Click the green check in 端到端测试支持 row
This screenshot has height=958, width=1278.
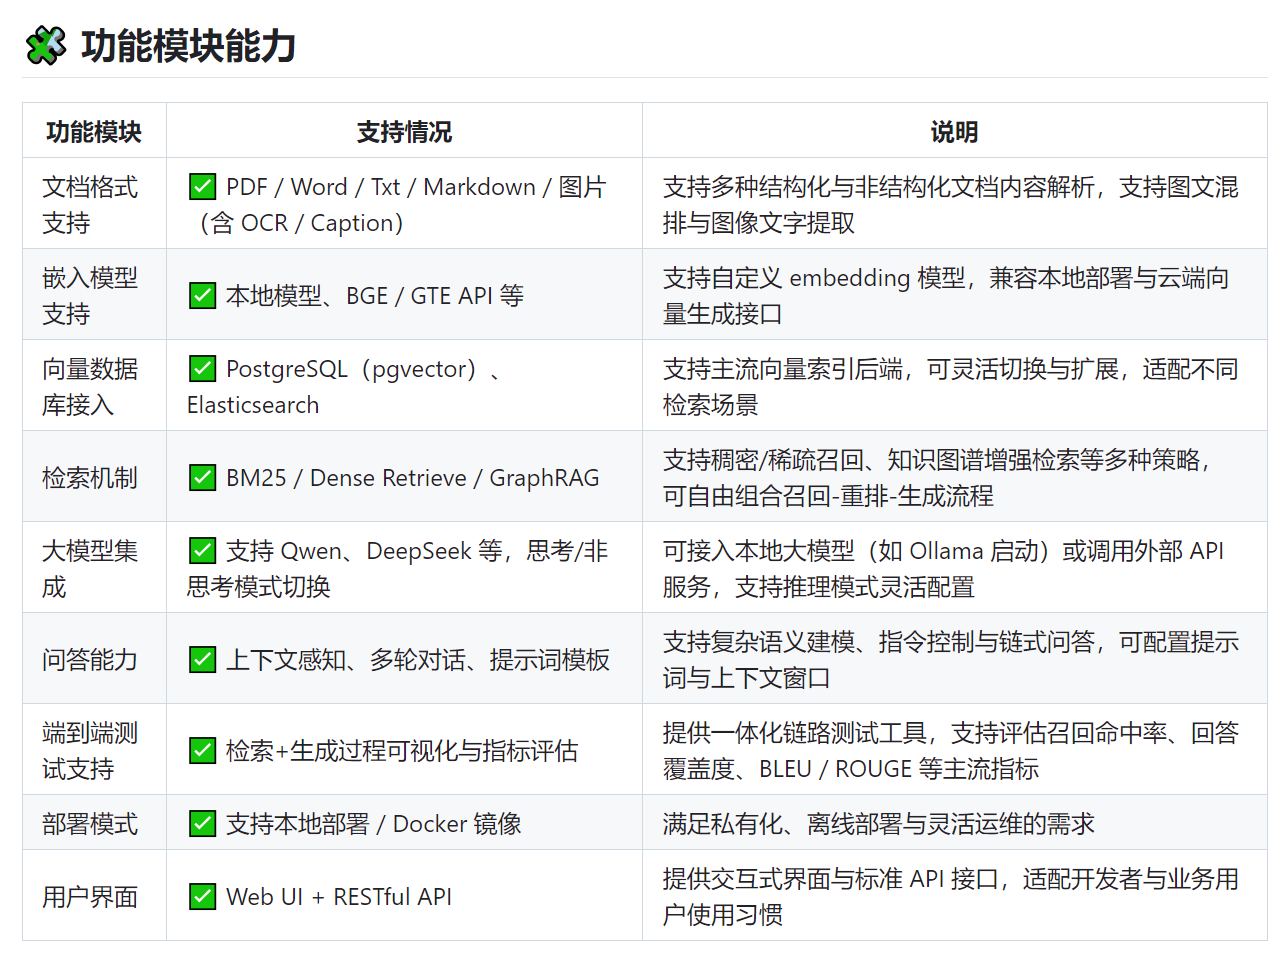pos(202,751)
